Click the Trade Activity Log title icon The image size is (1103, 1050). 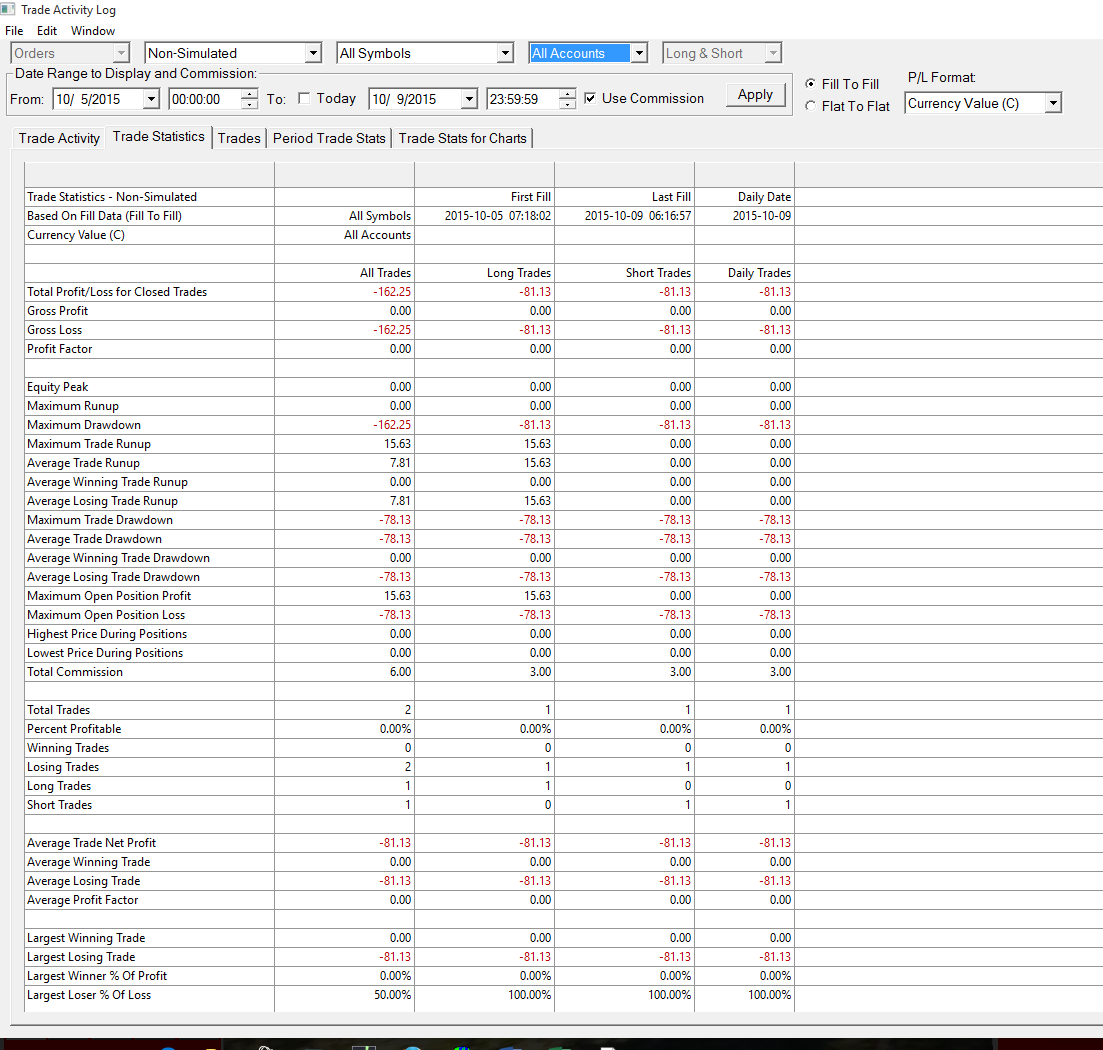tap(8, 9)
